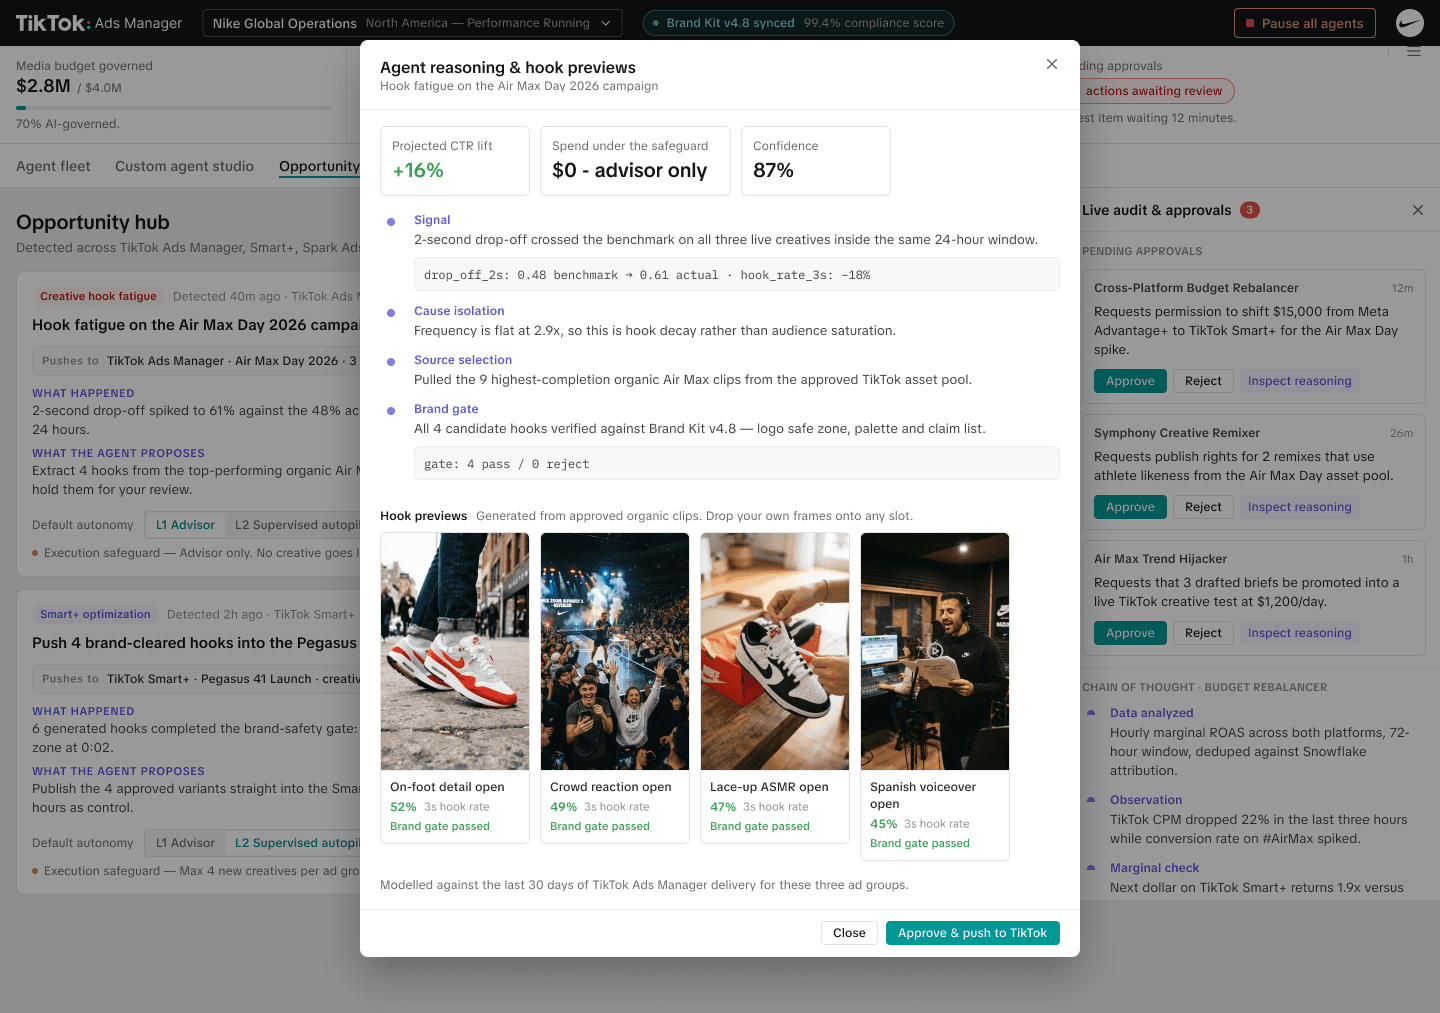The height and width of the screenshot is (1013, 1440).
Task: Approve and push hooks to TikTok
Action: 972,933
